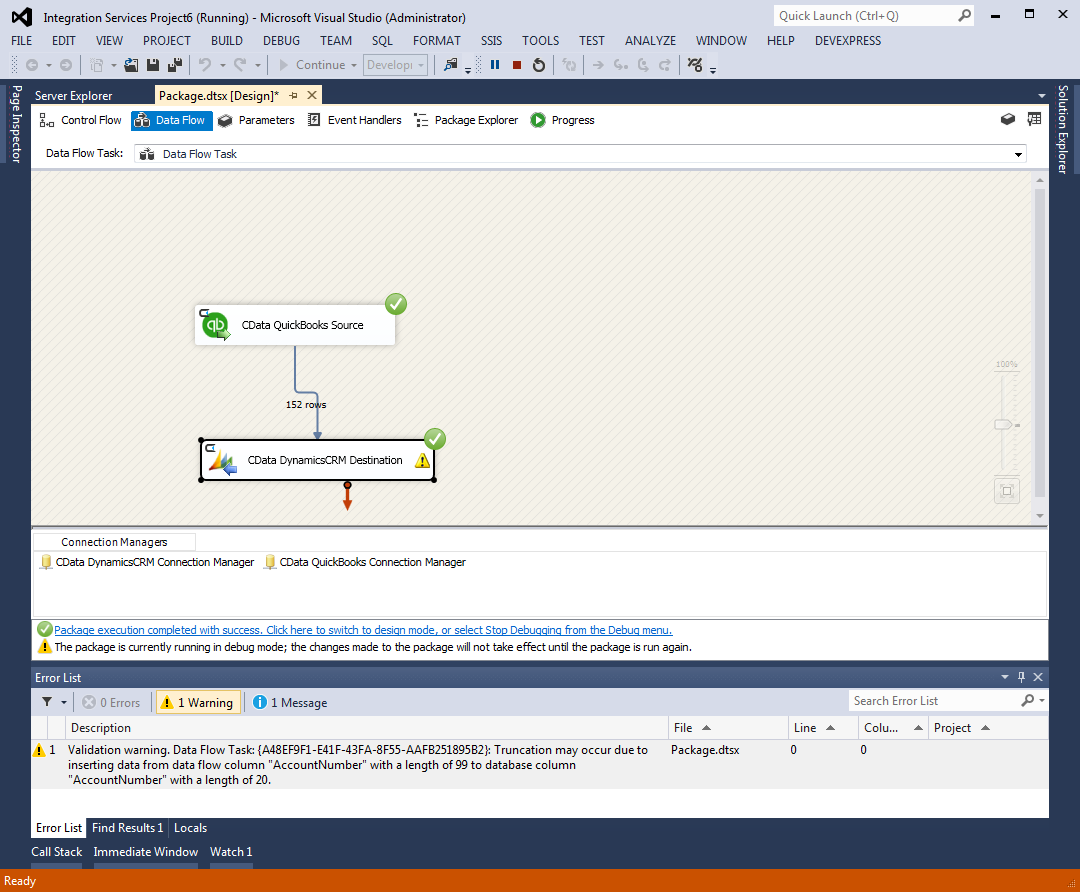Toggle the 0 Errors filter
This screenshot has height=892, width=1080.
111,701
